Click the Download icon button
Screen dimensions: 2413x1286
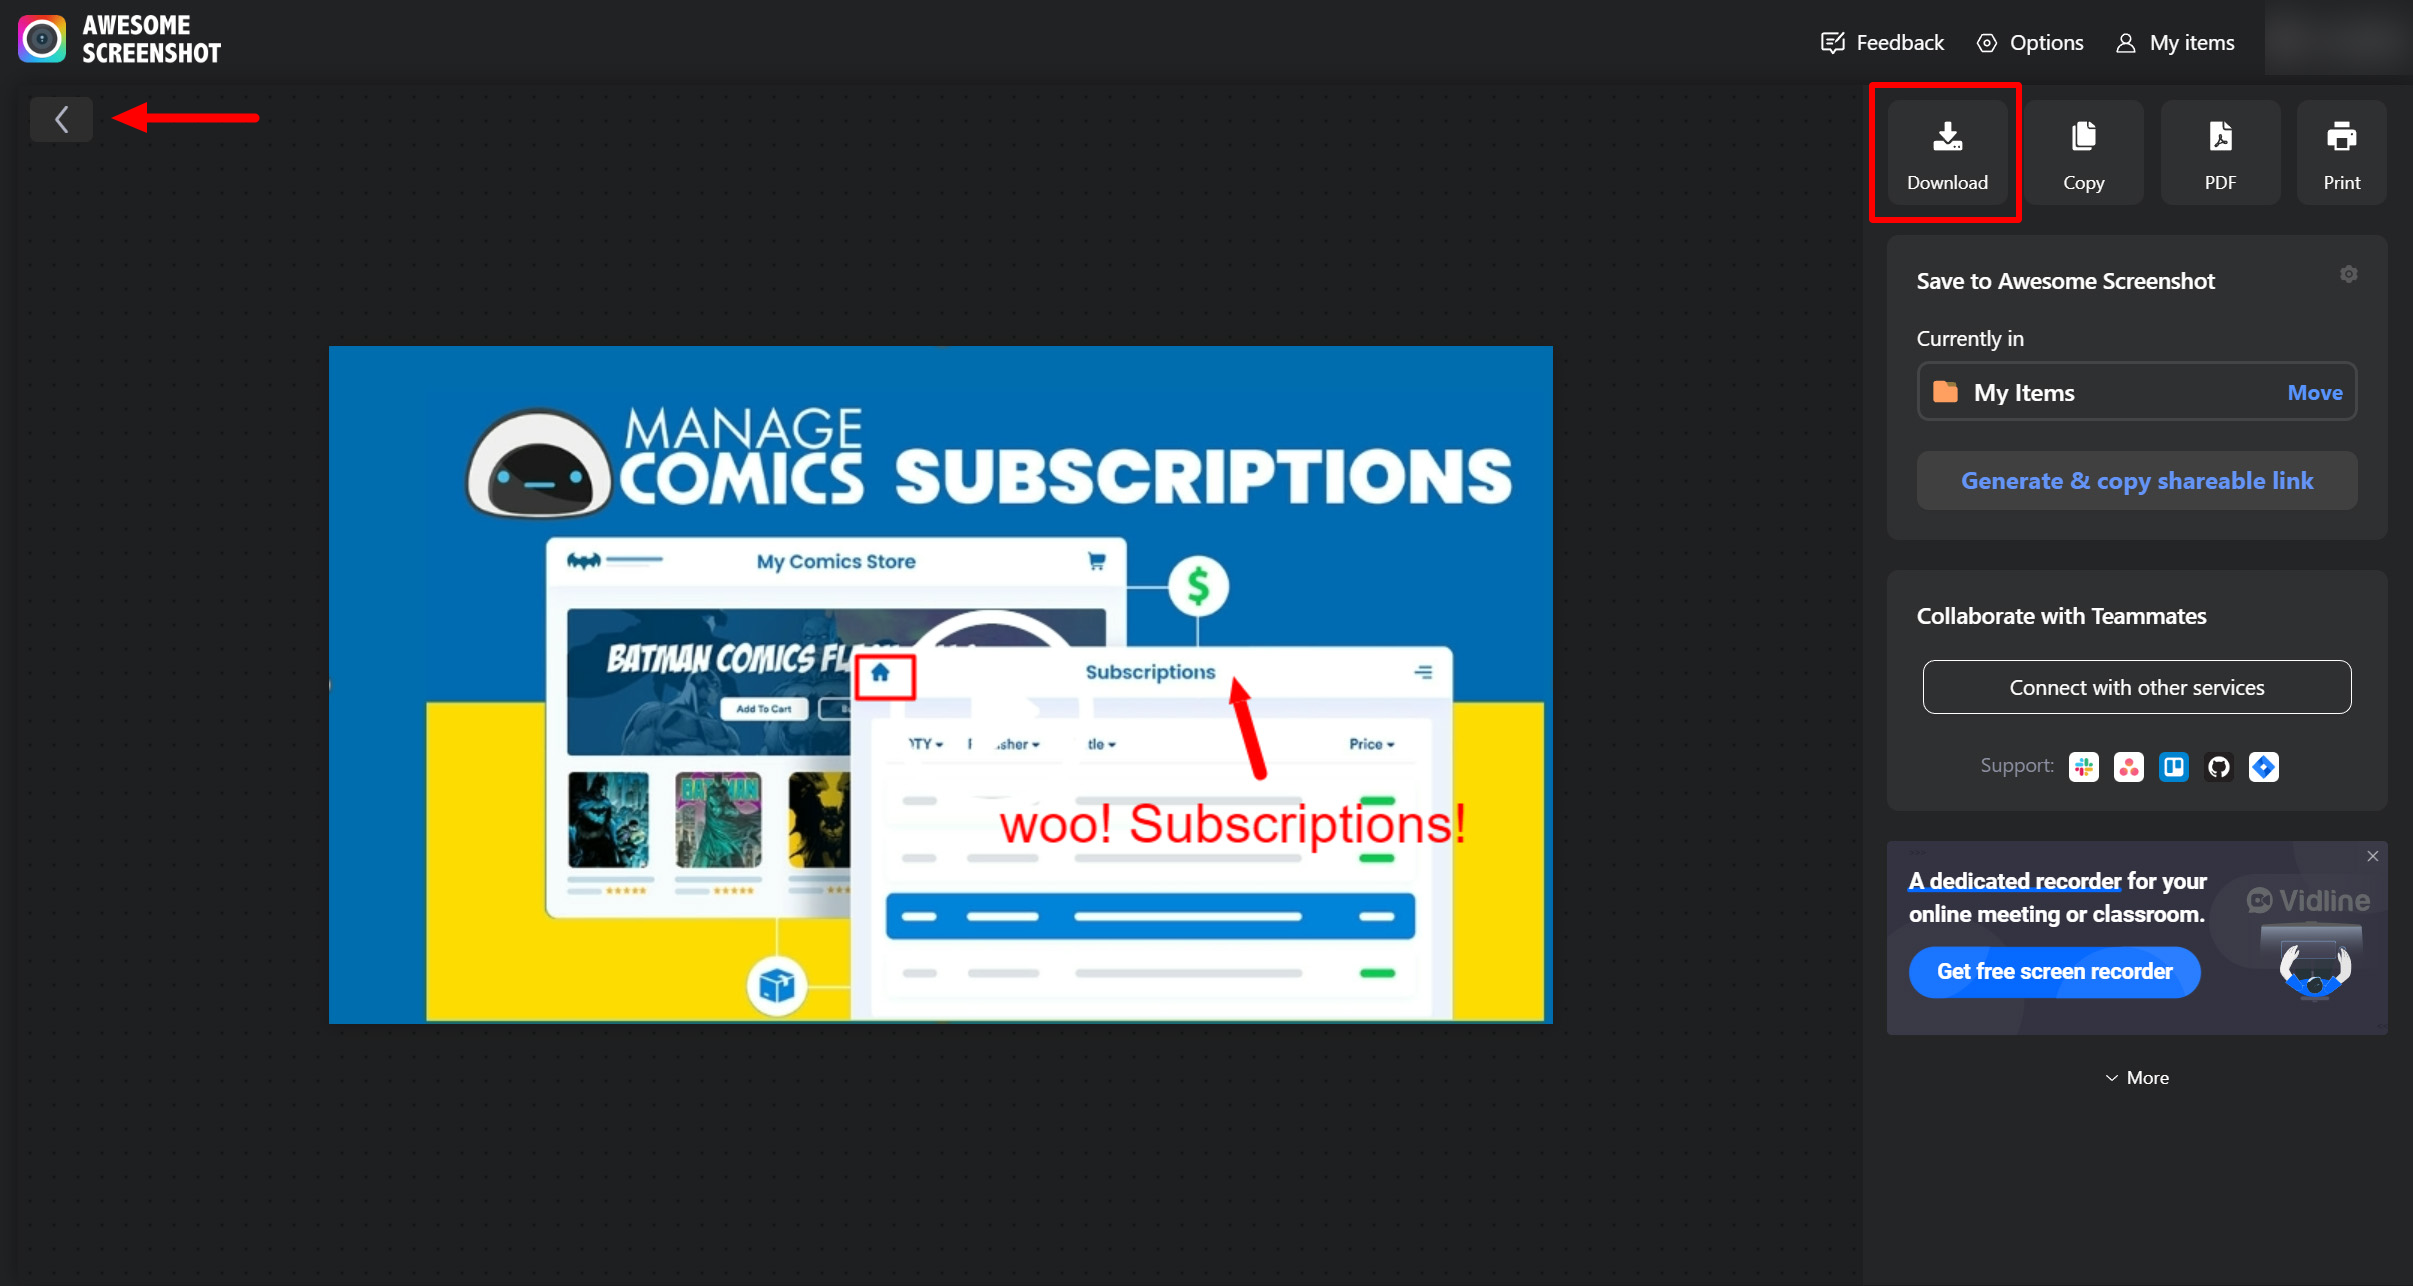(1946, 153)
